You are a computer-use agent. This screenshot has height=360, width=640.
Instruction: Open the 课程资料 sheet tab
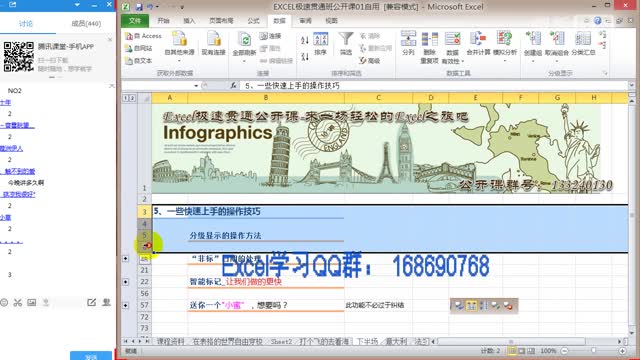point(170,341)
